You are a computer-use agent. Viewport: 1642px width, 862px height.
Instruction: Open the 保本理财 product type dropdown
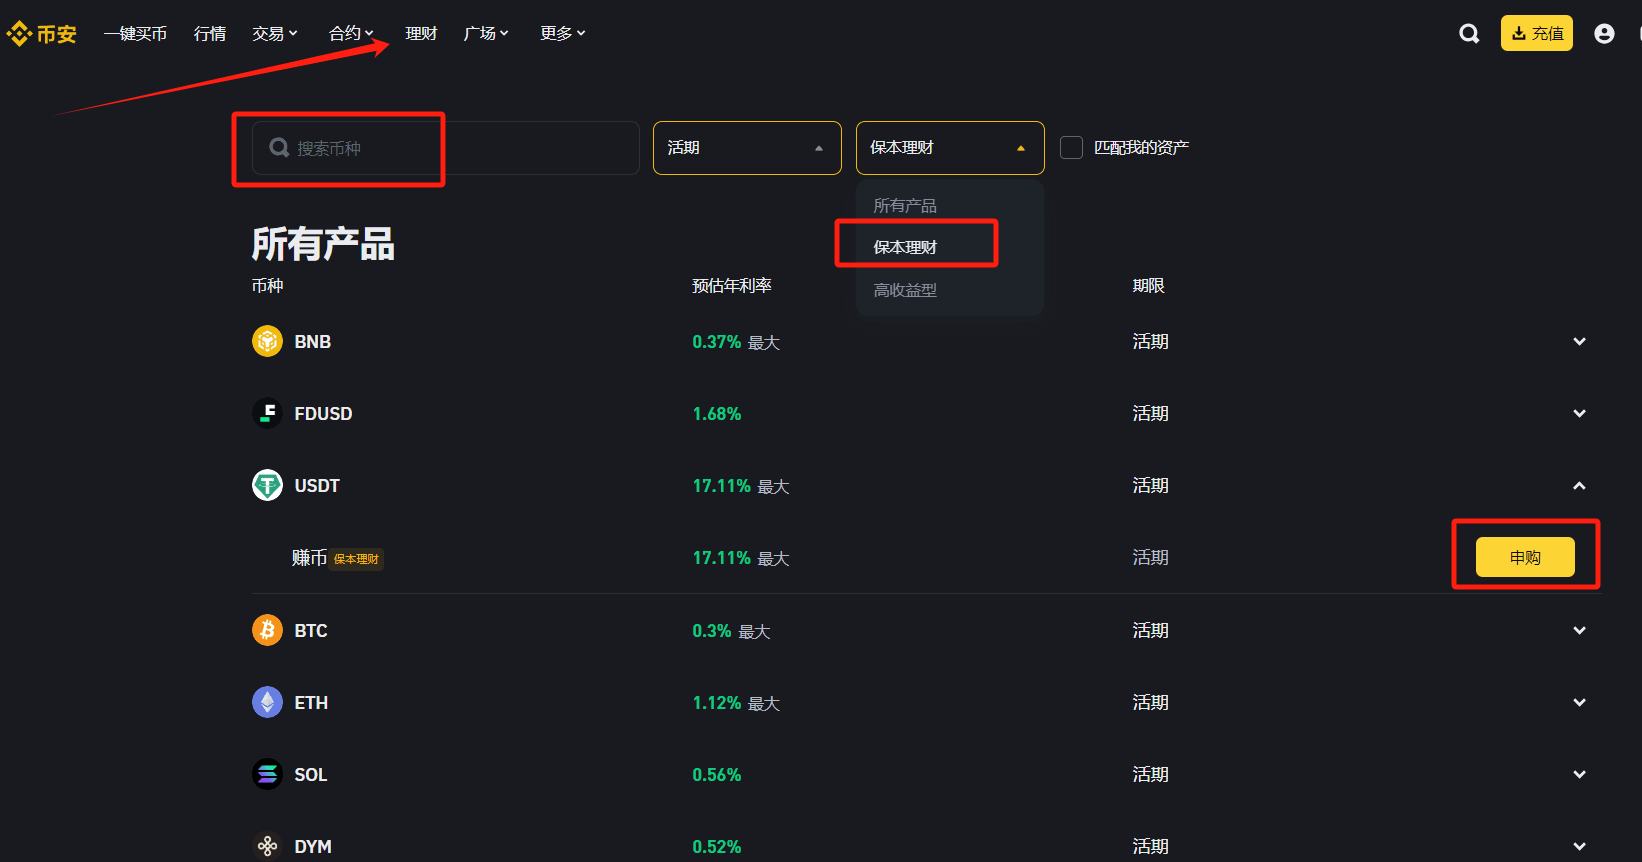coord(950,148)
